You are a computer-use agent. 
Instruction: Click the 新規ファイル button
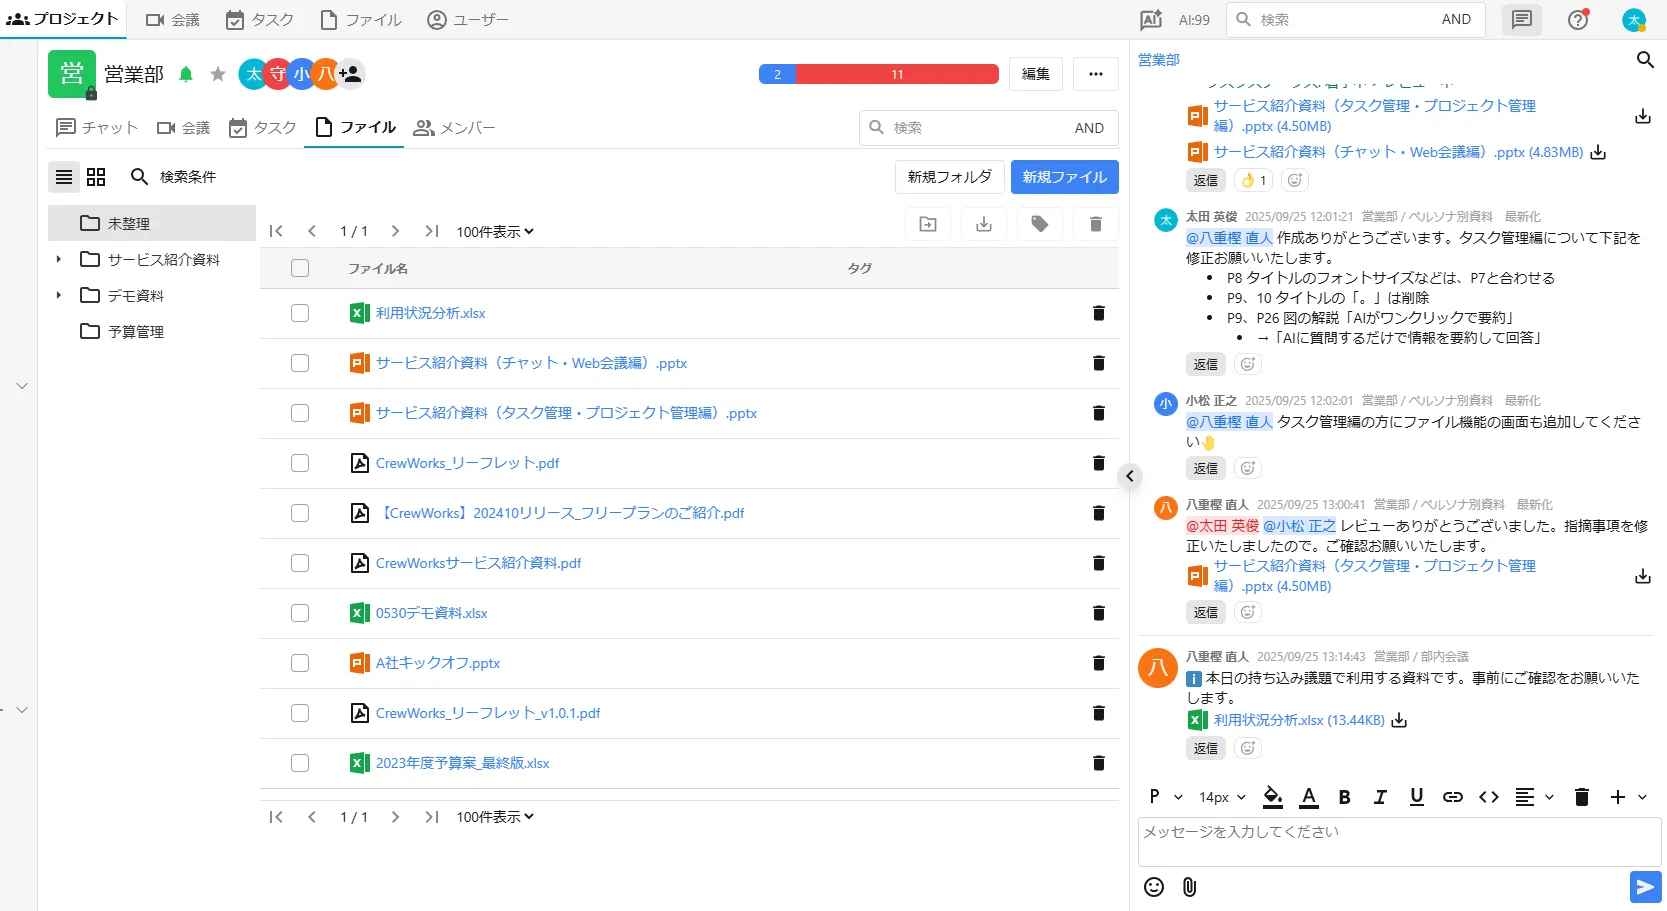click(1064, 177)
